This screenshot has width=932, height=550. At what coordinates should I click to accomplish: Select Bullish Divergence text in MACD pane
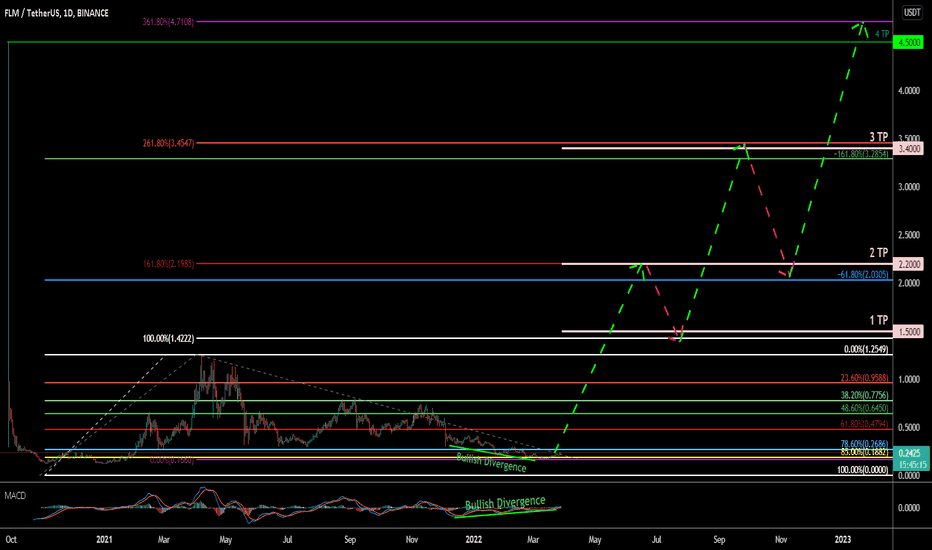[x=505, y=503]
